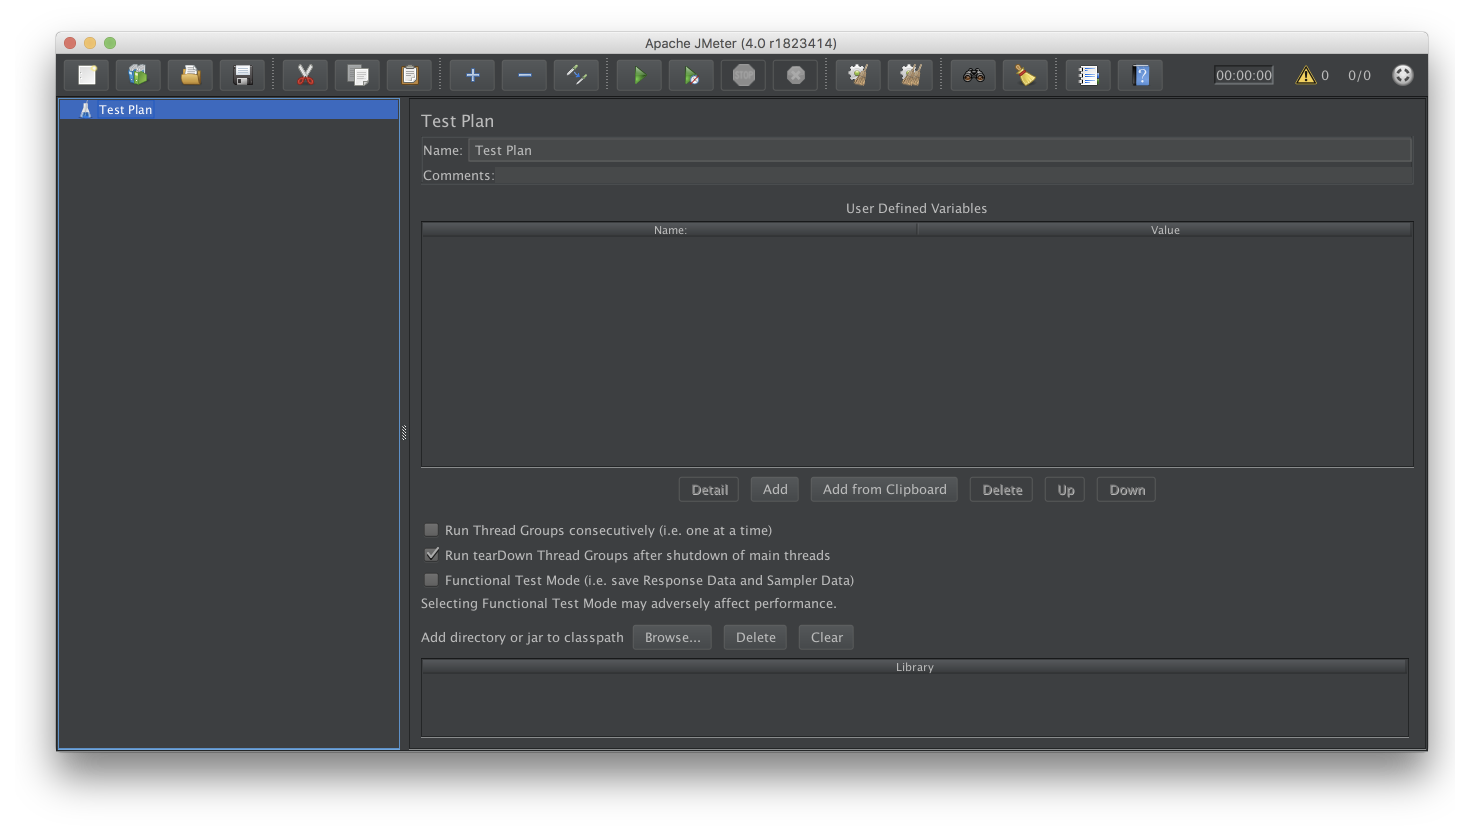Screen dimensions: 1484x832
Task: Click the Detail button
Action: pyautogui.click(x=709, y=490)
